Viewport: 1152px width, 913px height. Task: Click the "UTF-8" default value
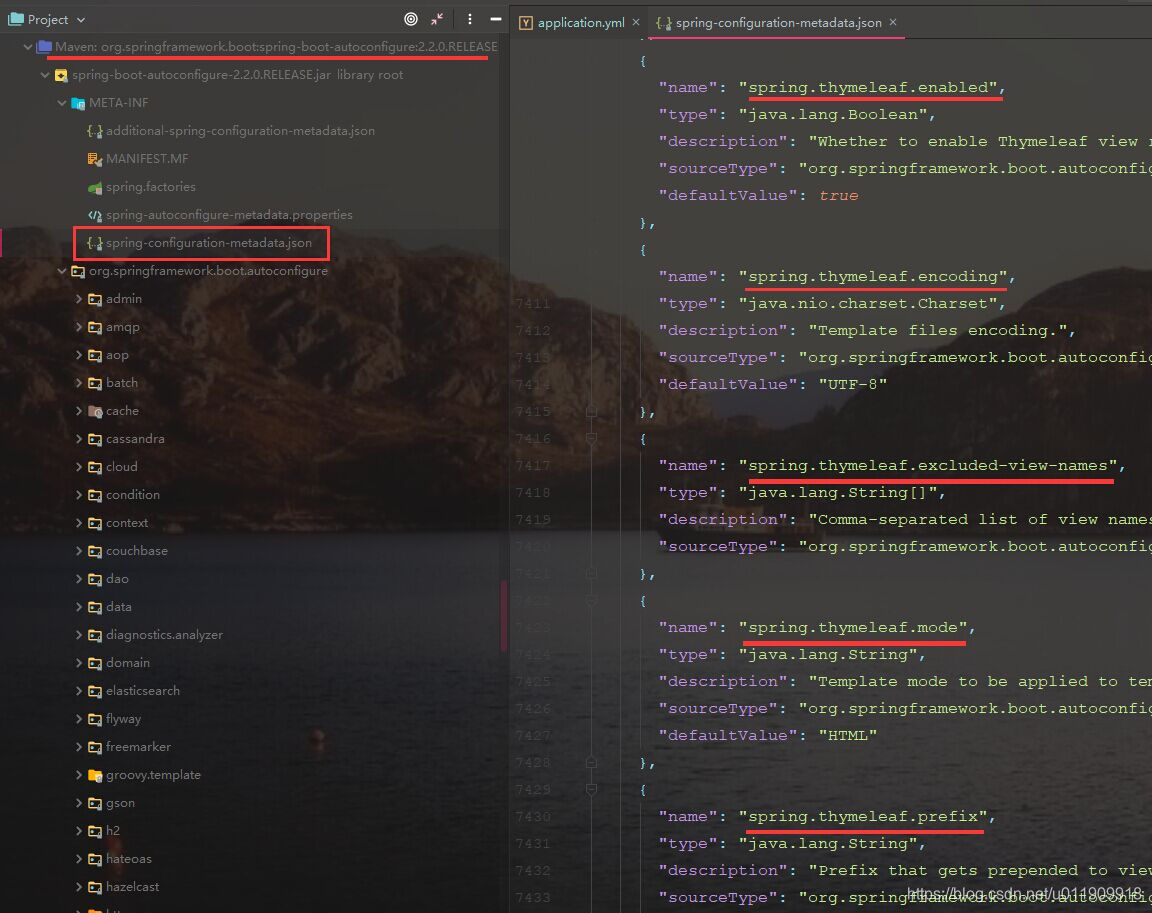(x=852, y=384)
